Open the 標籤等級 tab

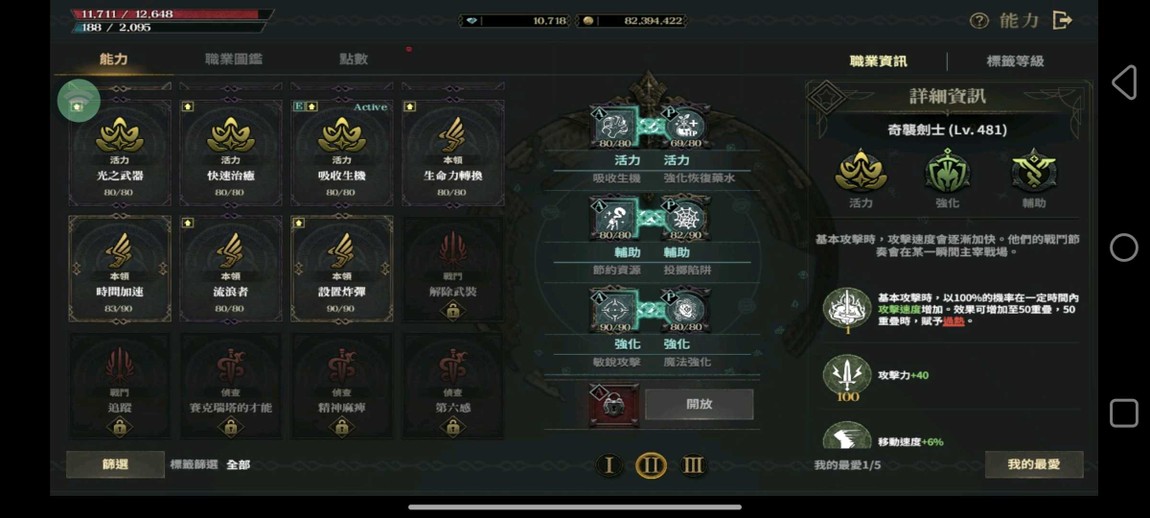pyautogui.click(x=1015, y=61)
